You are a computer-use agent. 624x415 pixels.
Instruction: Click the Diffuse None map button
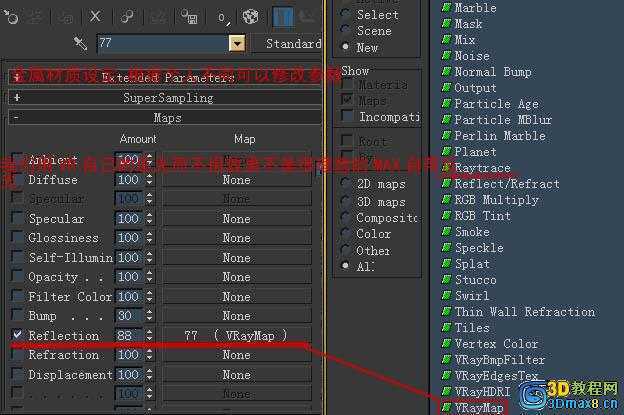coord(237,180)
